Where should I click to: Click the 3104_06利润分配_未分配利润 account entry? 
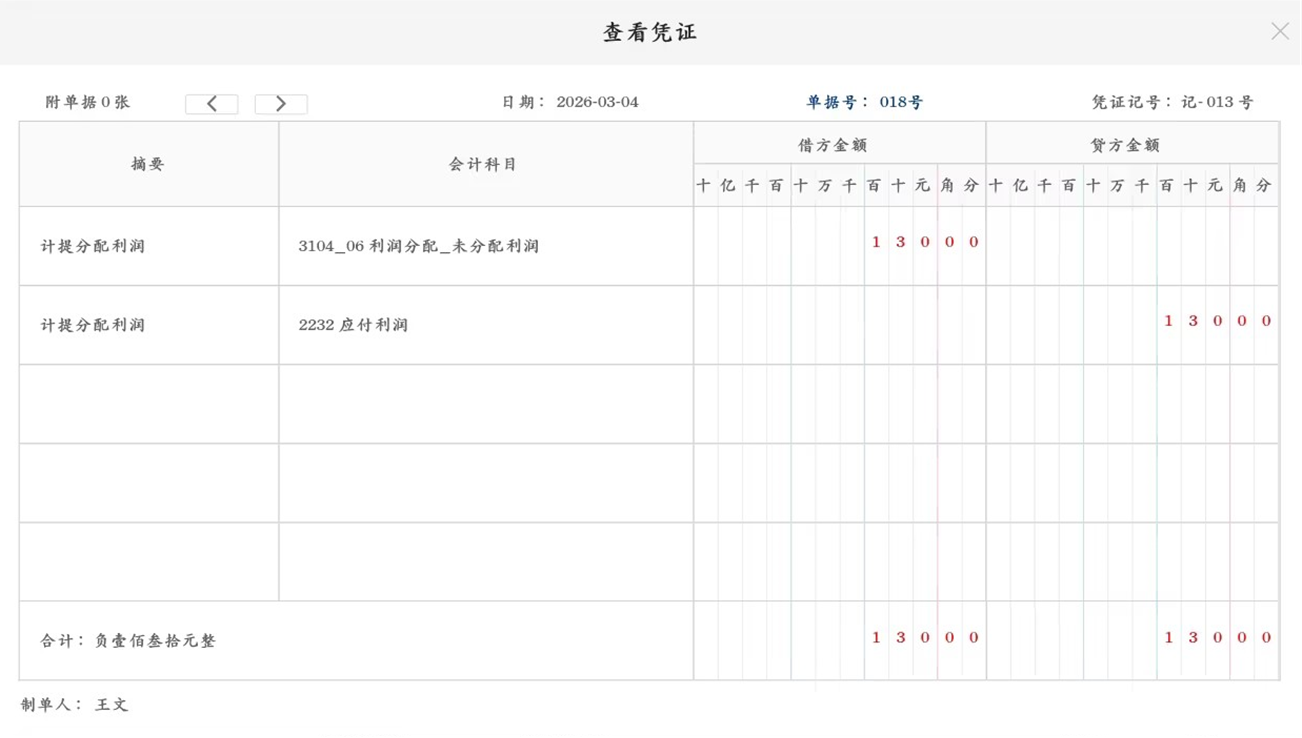(x=420, y=246)
